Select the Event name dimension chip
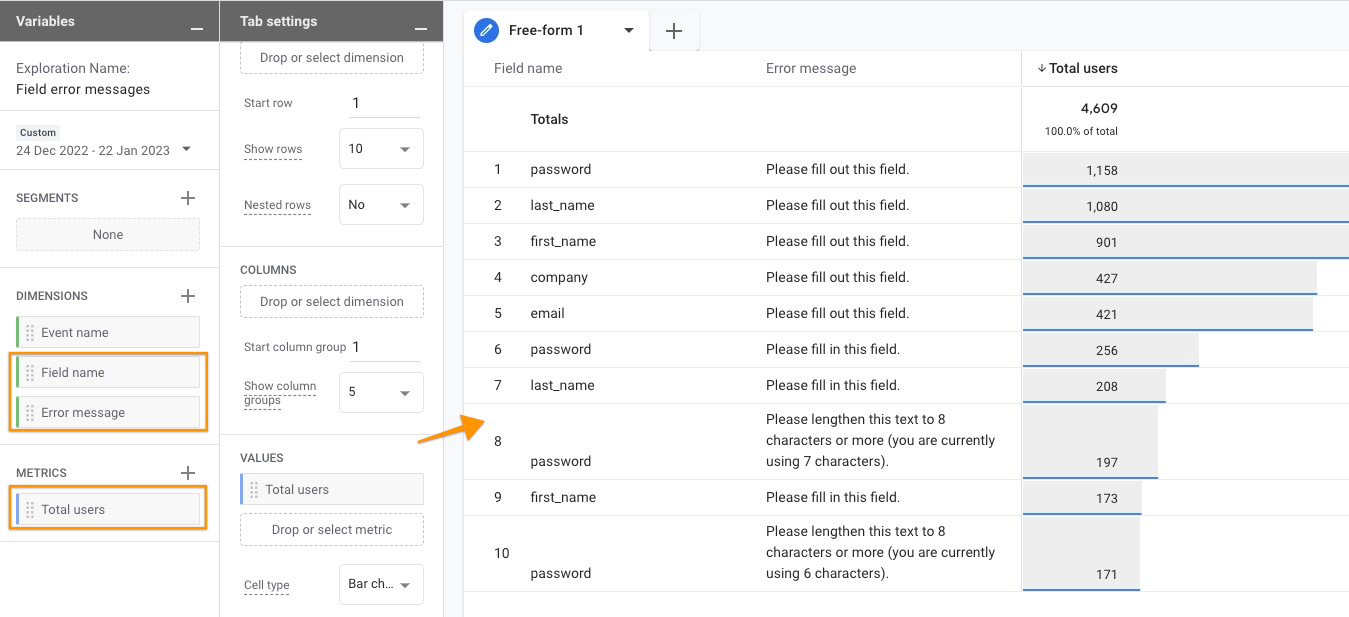This screenshot has width=1349, height=617. click(x=107, y=331)
